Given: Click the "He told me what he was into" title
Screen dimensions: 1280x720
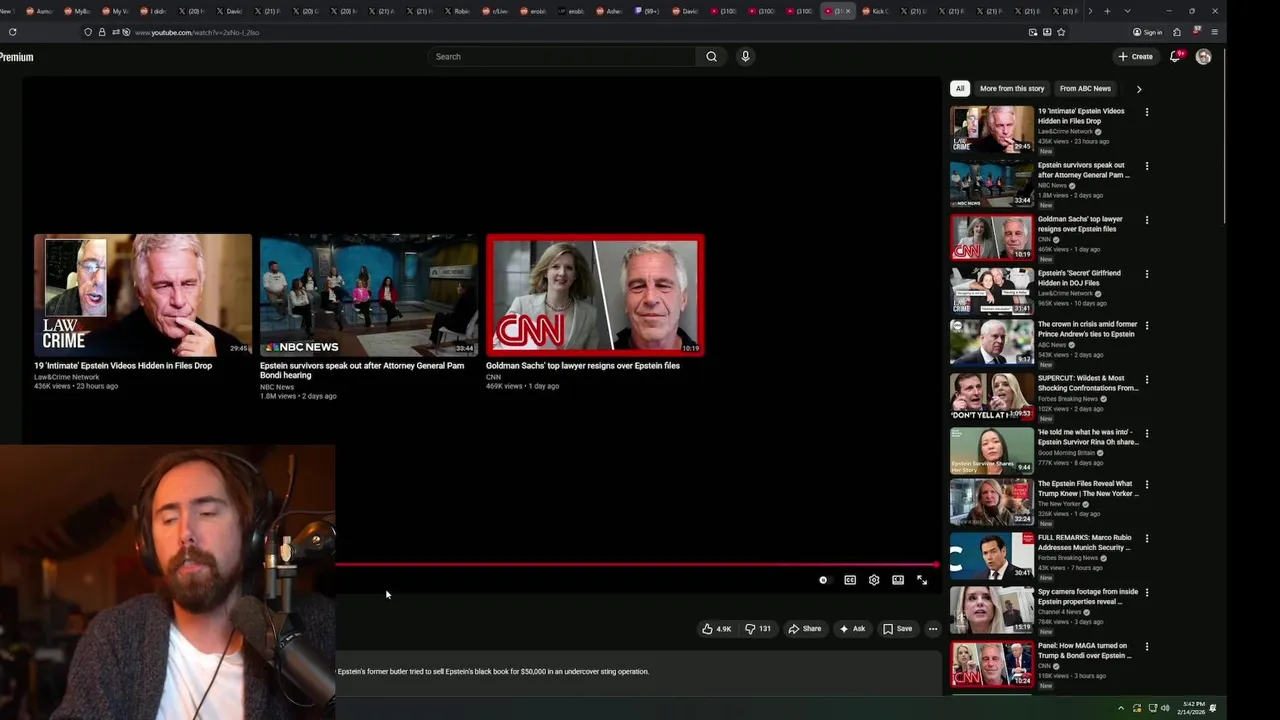Looking at the screenshot, I should pos(1088,437).
